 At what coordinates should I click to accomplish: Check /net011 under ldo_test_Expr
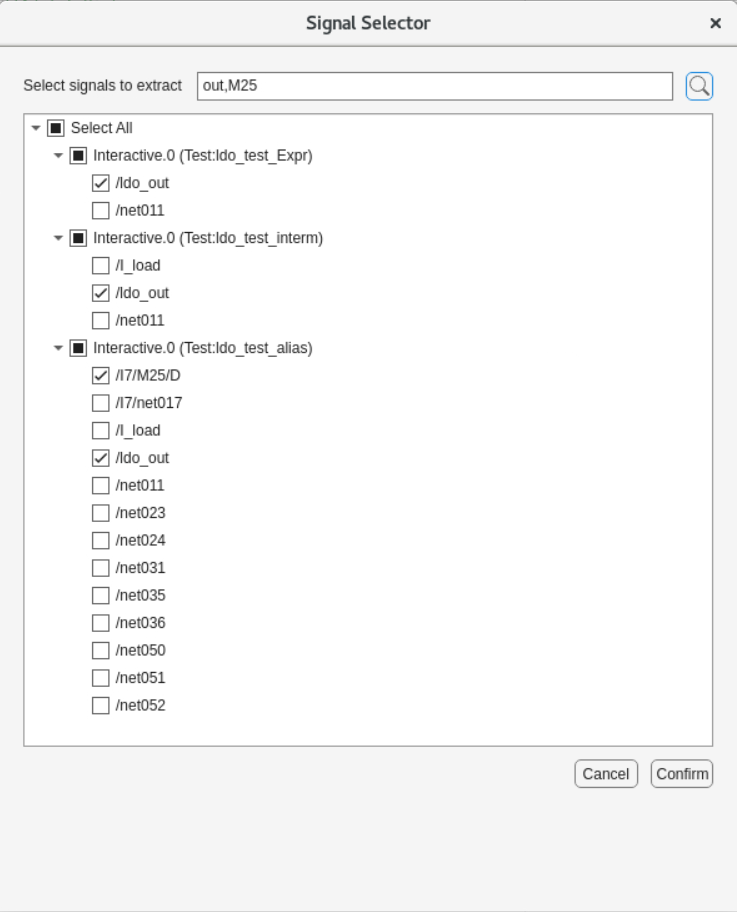100,211
